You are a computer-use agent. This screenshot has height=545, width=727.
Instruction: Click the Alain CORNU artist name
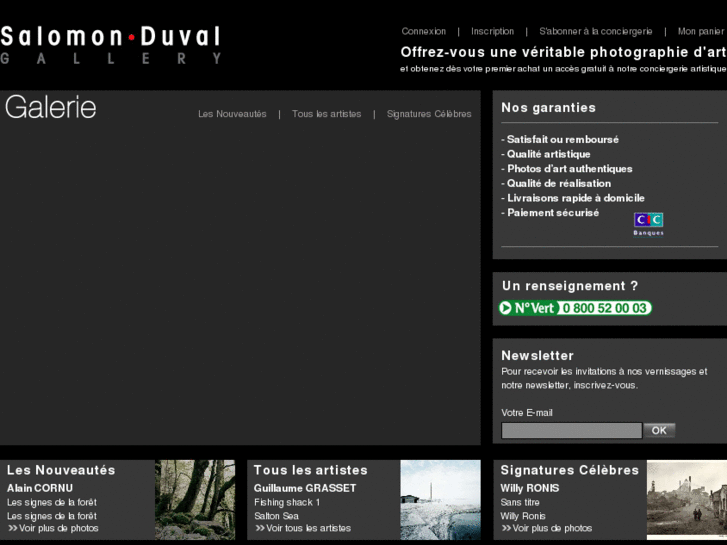coord(40,488)
